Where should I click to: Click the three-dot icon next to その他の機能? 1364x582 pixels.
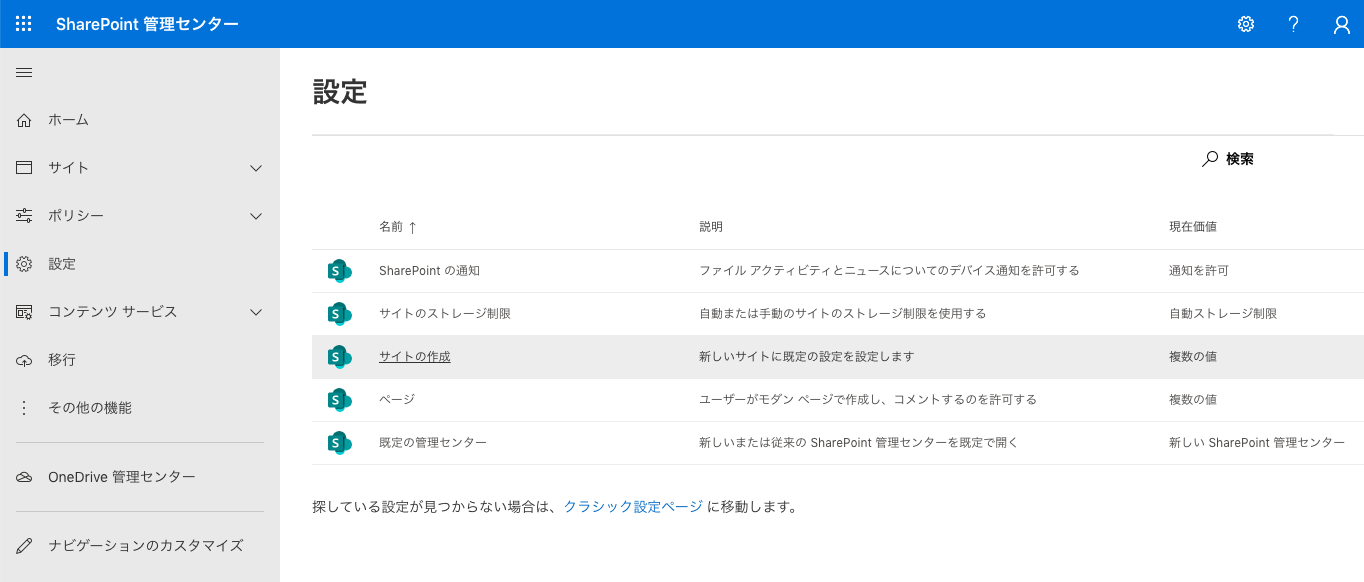pos(25,408)
